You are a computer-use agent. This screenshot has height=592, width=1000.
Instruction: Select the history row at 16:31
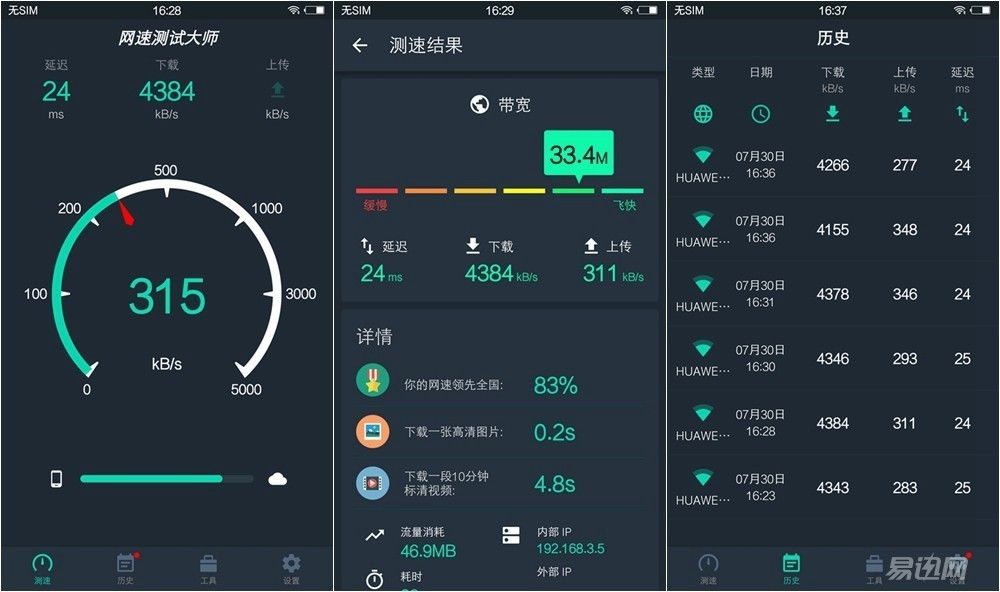click(x=823, y=294)
